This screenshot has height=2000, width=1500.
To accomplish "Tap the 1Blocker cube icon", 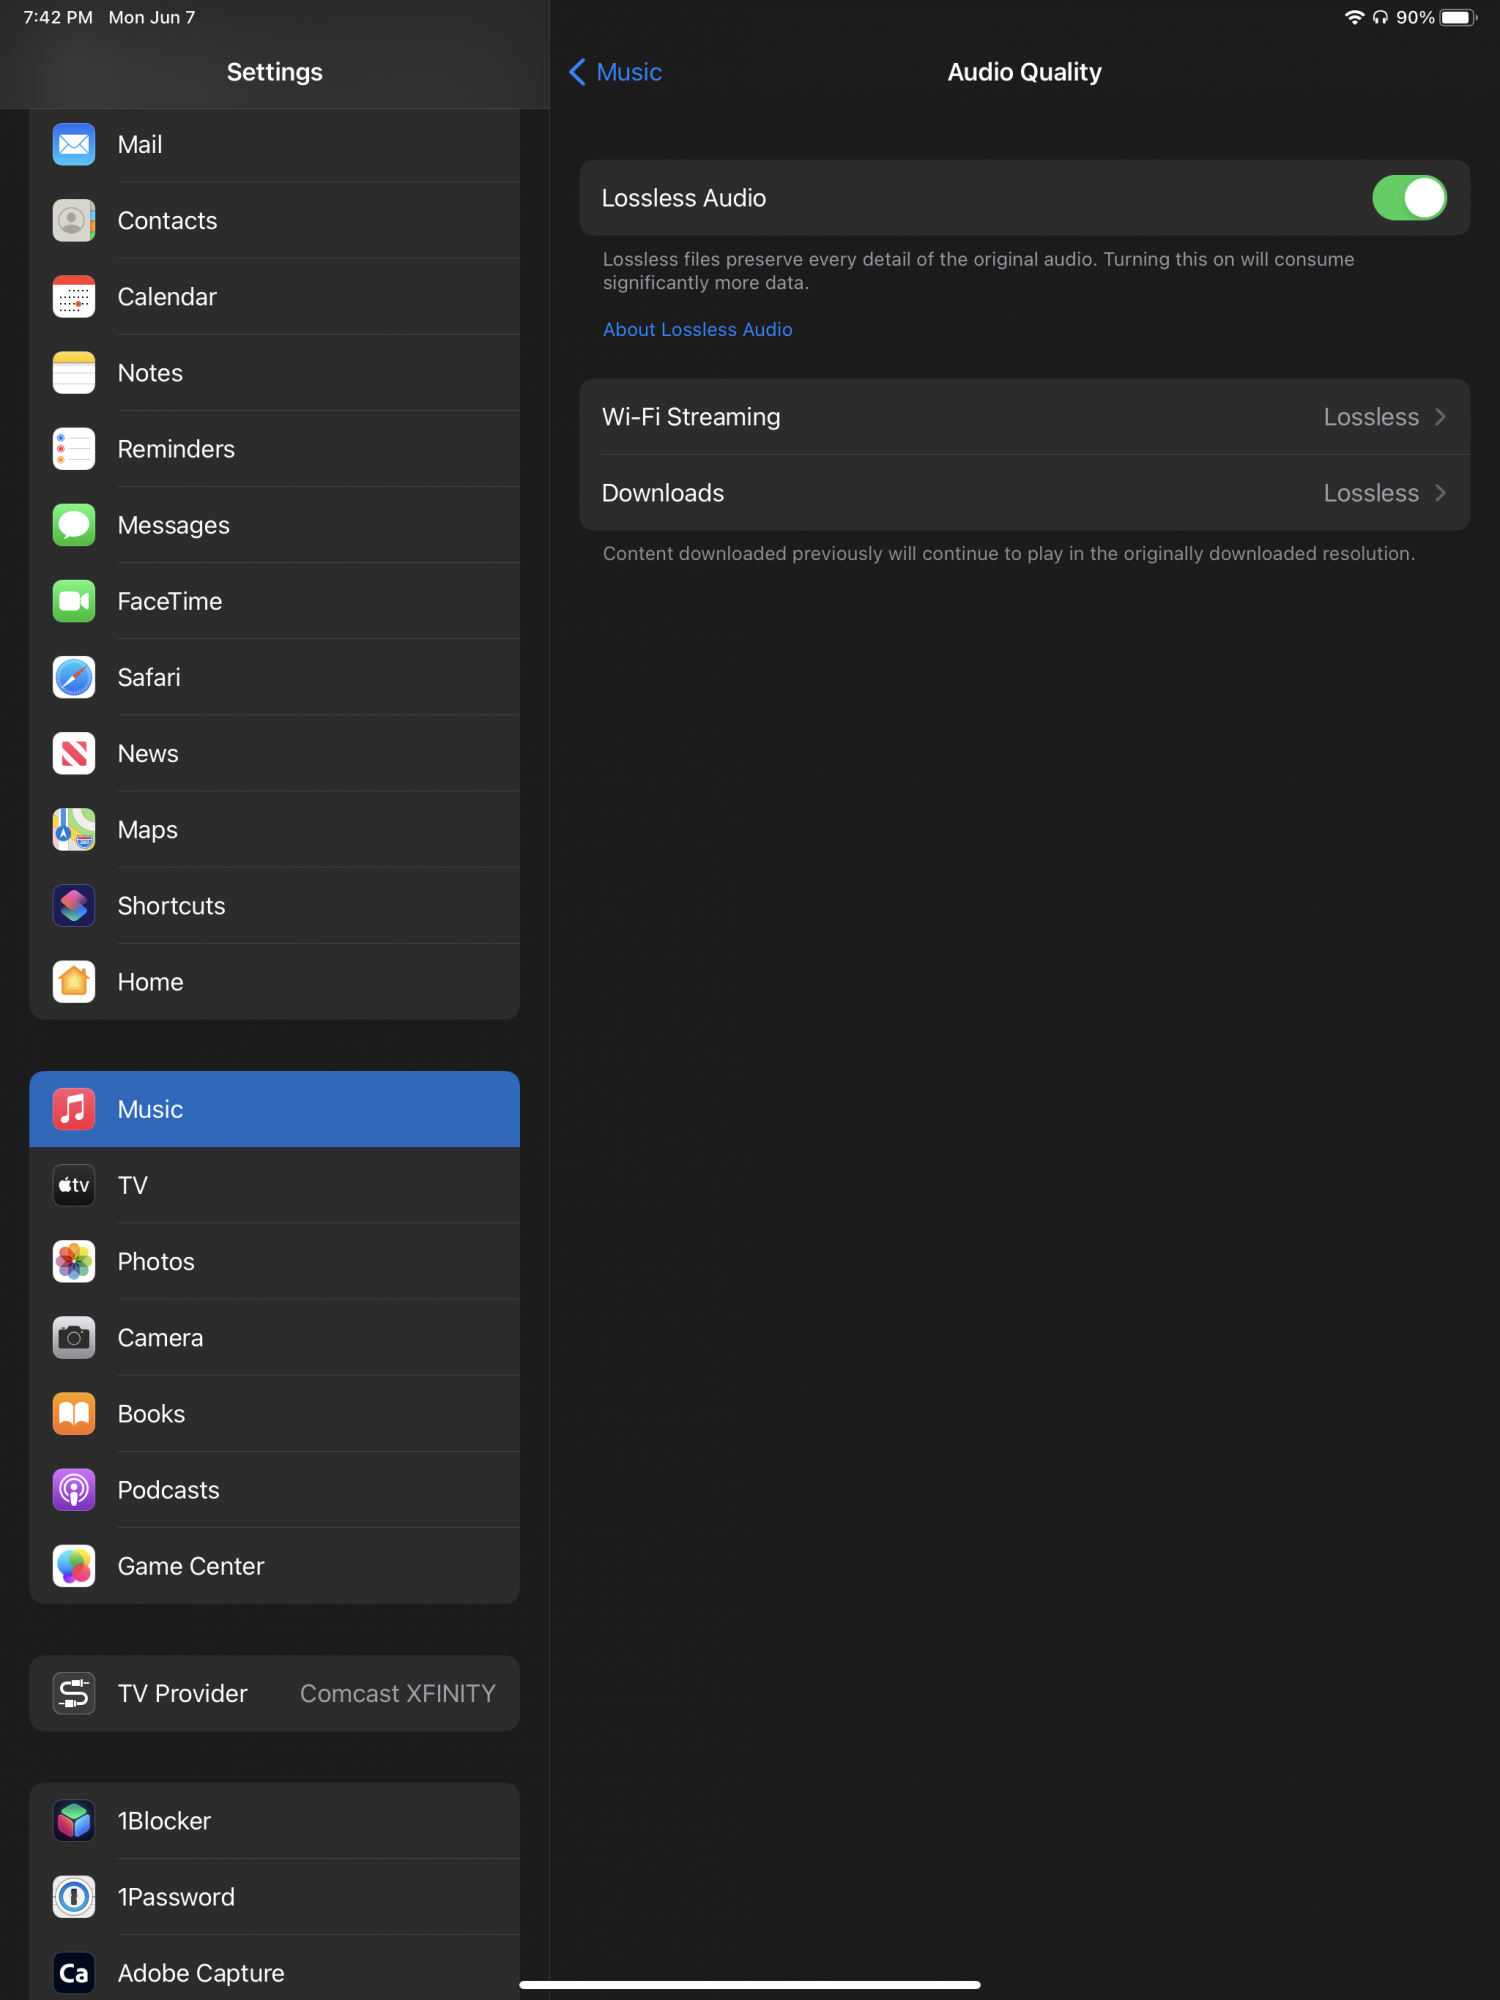I will click(x=74, y=1821).
